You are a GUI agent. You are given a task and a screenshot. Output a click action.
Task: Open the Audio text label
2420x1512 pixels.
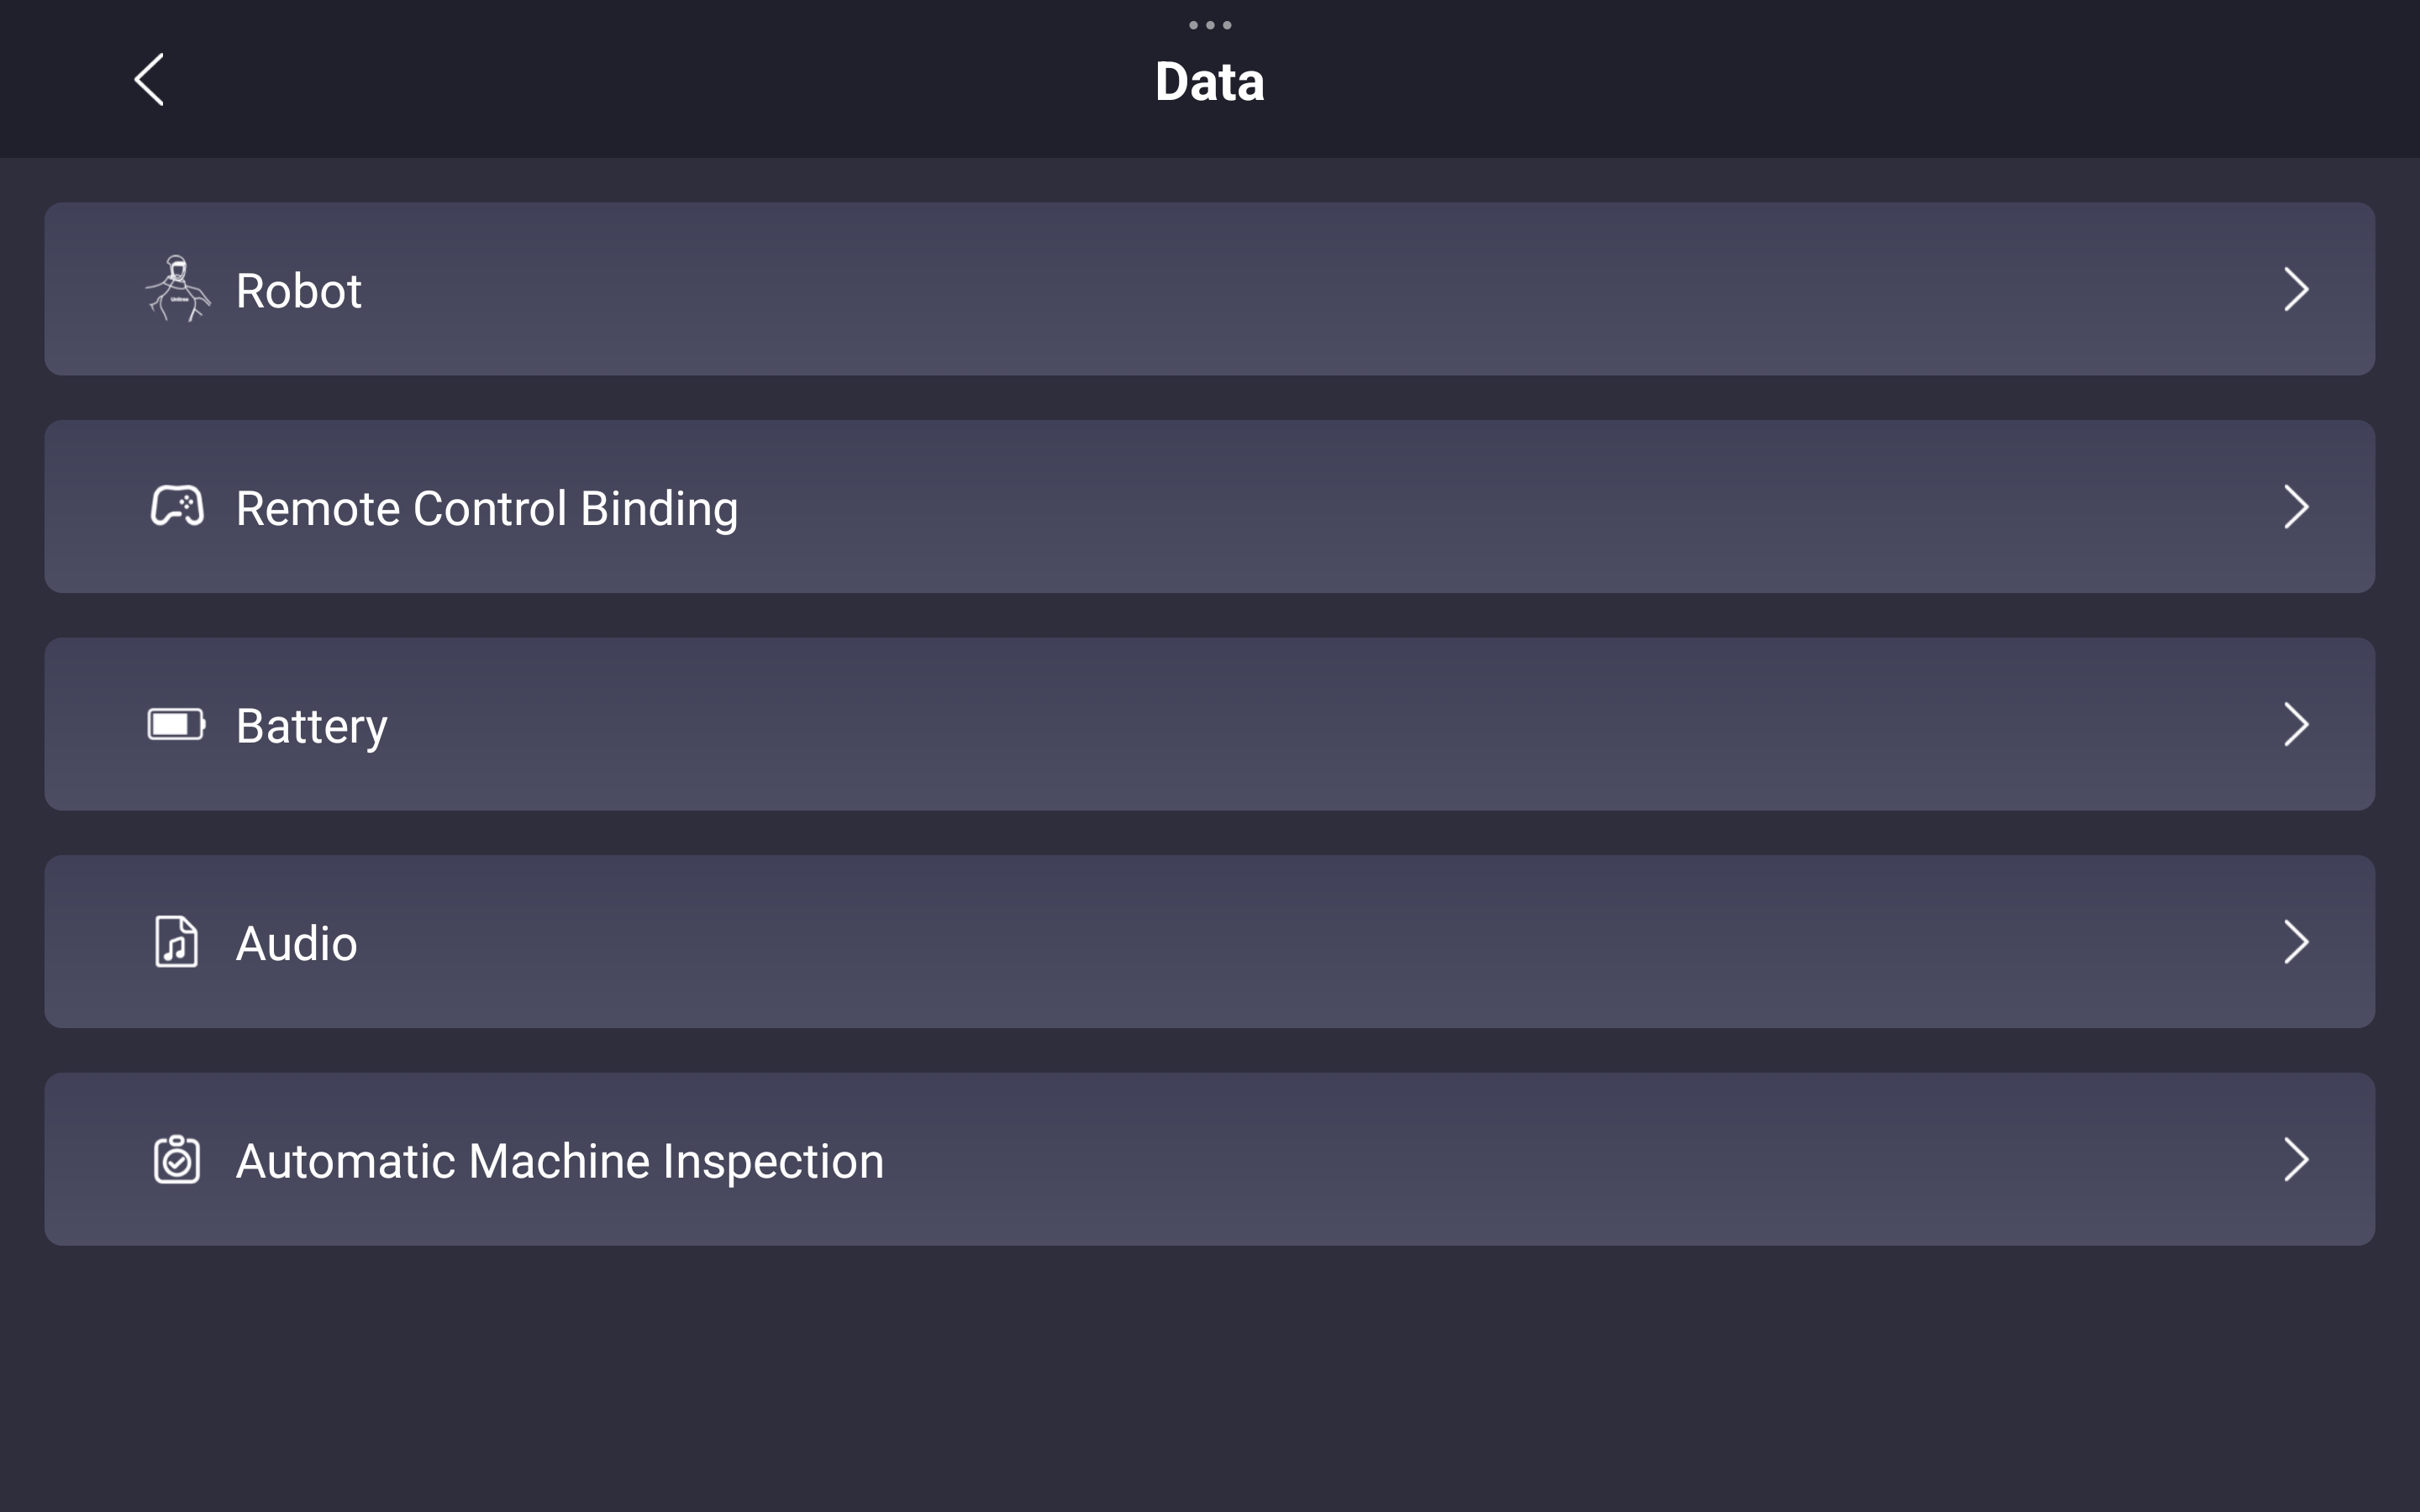[x=296, y=943]
